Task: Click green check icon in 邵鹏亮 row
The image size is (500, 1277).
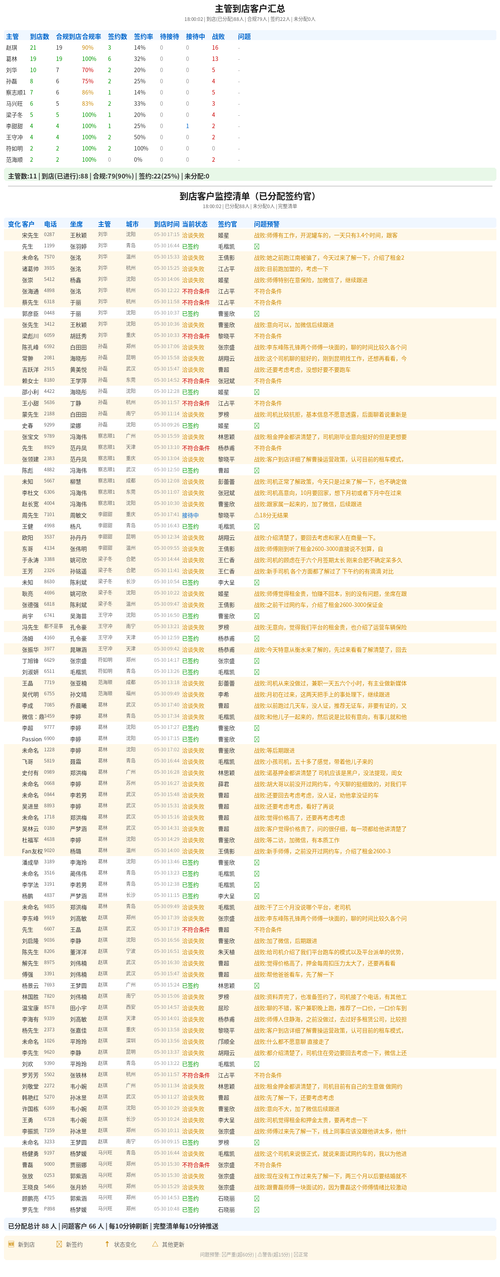Action: pos(256,1197)
